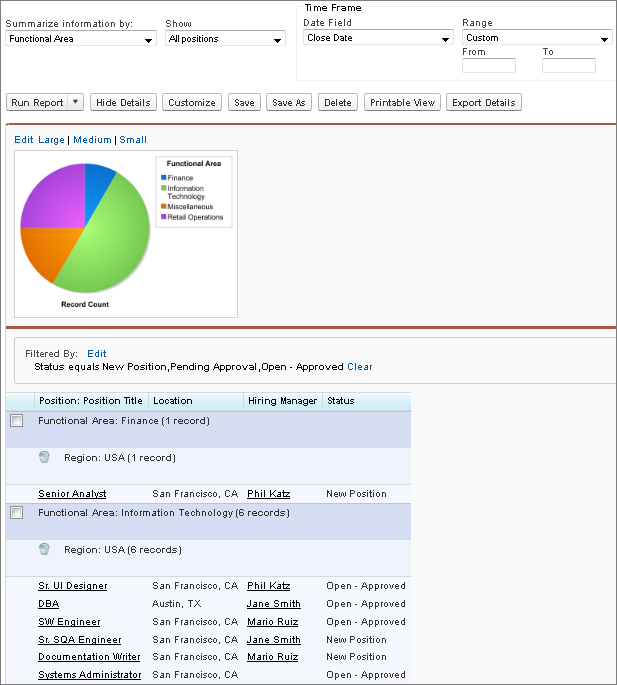Click the Save As button
Screen dimensions: 617x685
(289, 102)
